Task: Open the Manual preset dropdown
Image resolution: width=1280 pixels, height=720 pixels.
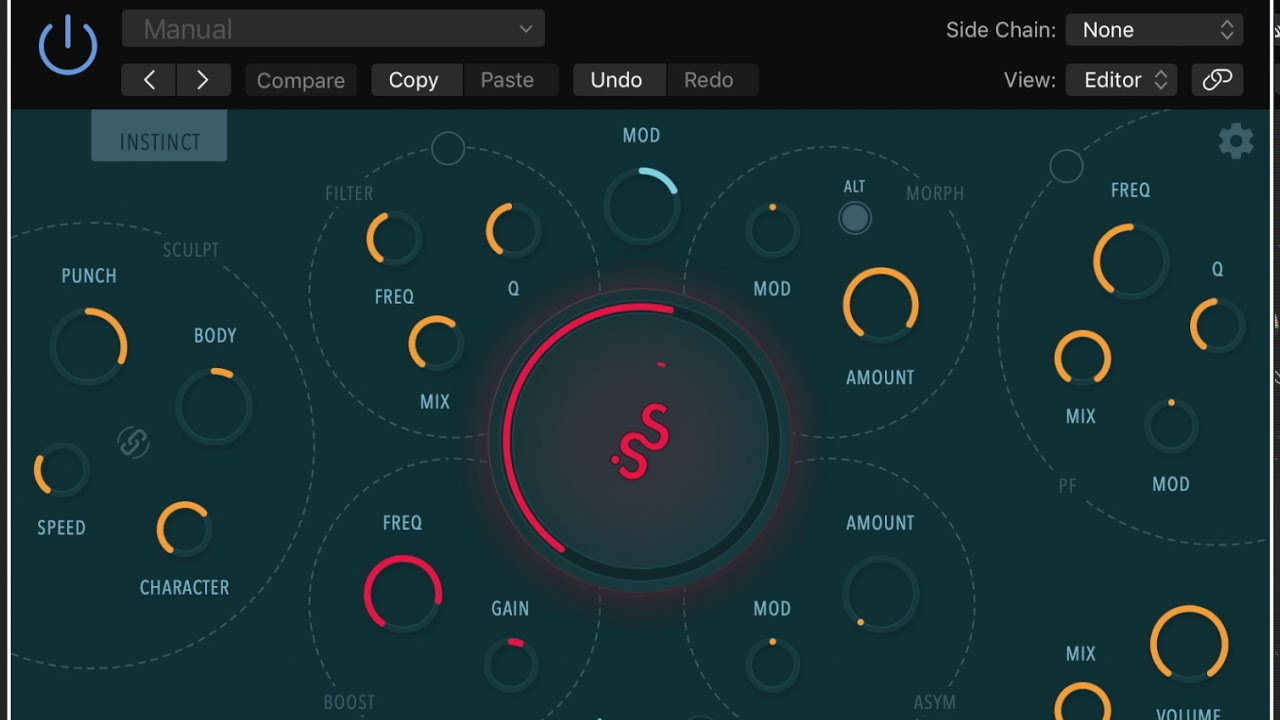Action: coord(333,29)
